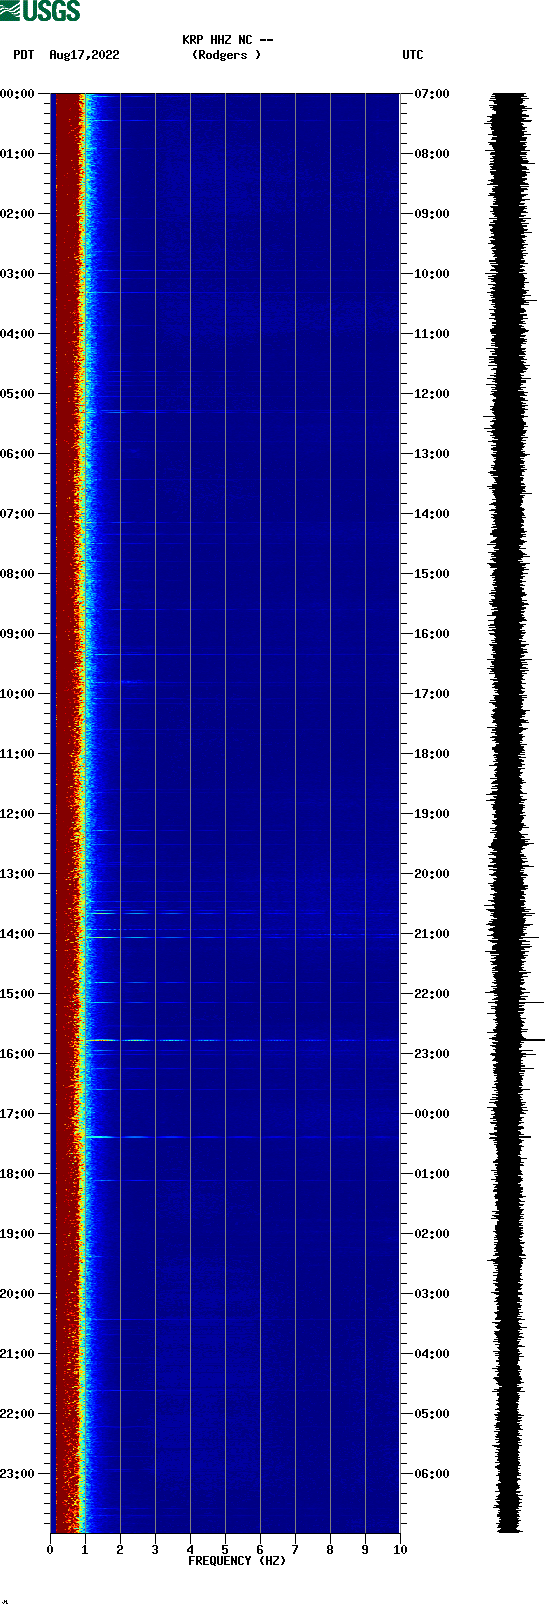This screenshot has width=552, height=1613.
Task: Click the FREQUENCY (HZ) axis label
Action: 237,1561
